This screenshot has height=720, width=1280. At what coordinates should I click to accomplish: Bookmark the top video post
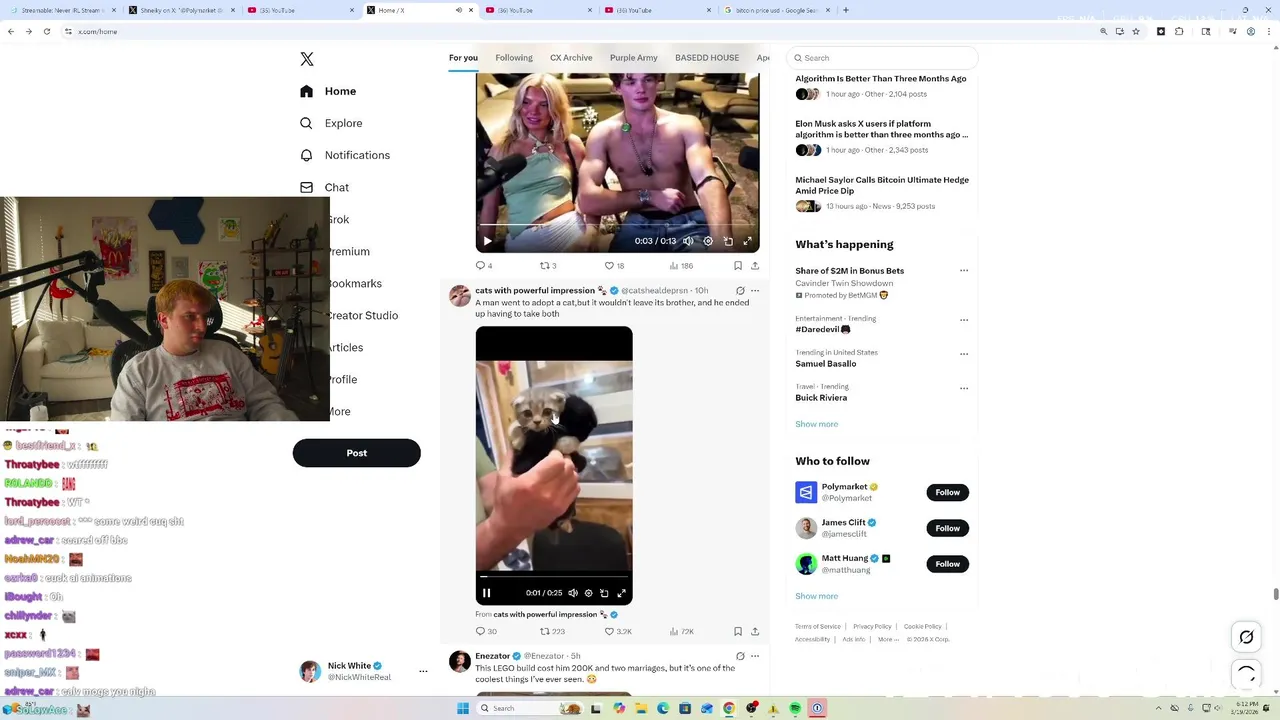tap(738, 266)
